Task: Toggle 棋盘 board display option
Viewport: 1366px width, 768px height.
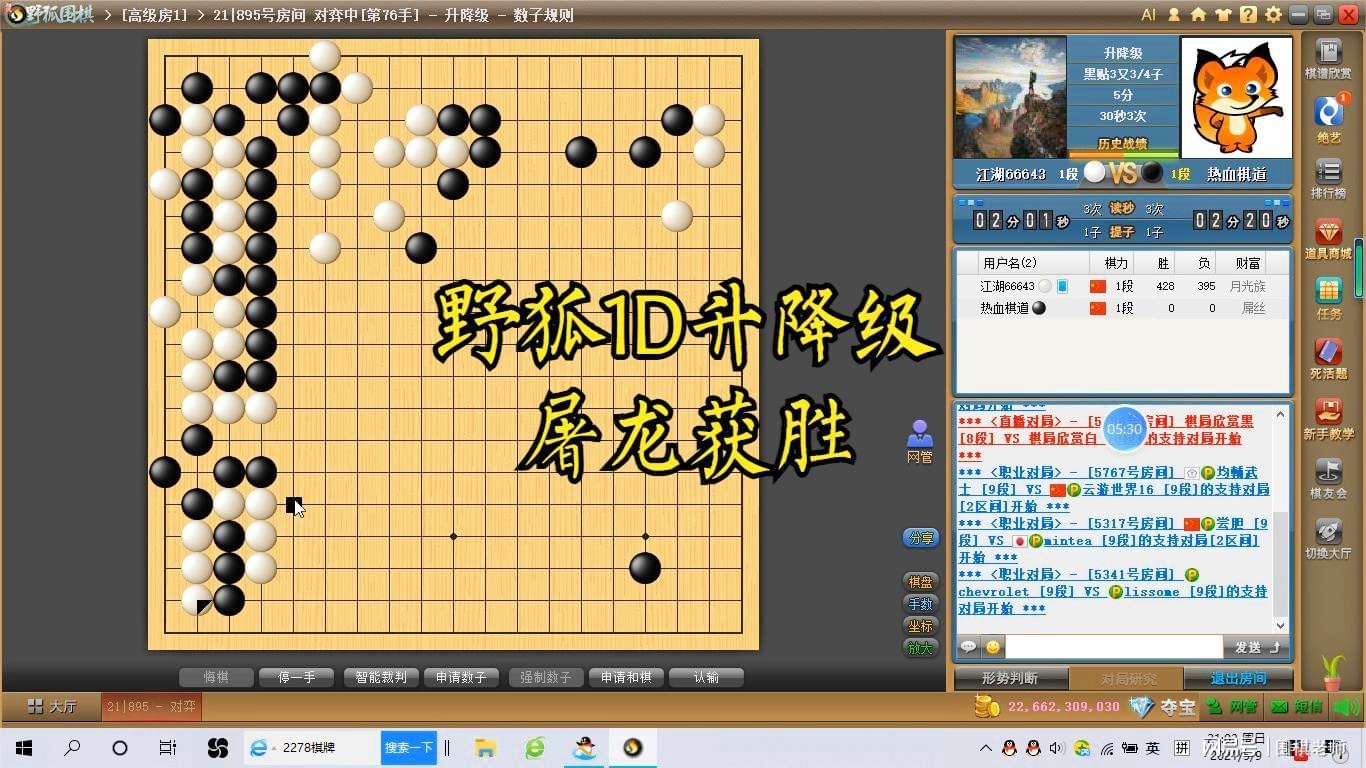Action: click(x=920, y=582)
